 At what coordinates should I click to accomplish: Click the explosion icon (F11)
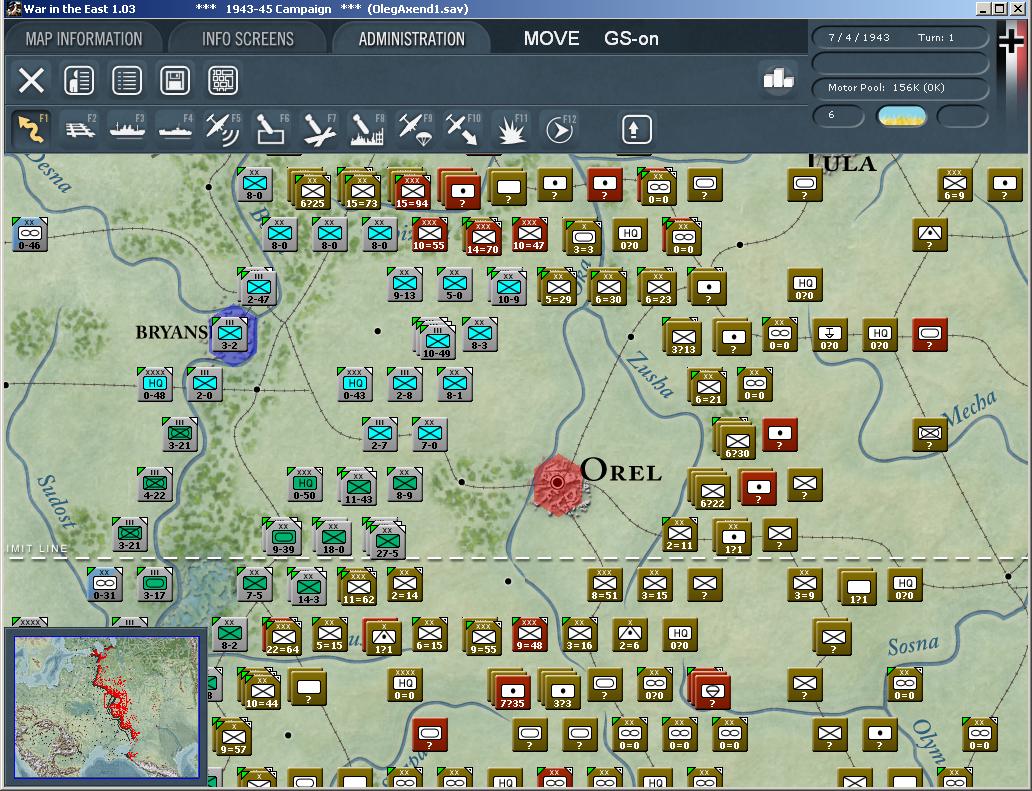[511, 129]
